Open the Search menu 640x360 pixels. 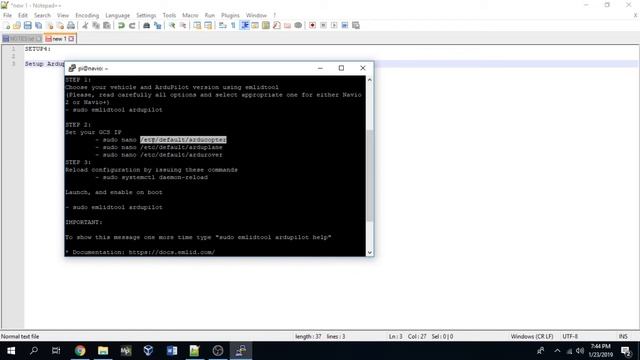[42, 15]
